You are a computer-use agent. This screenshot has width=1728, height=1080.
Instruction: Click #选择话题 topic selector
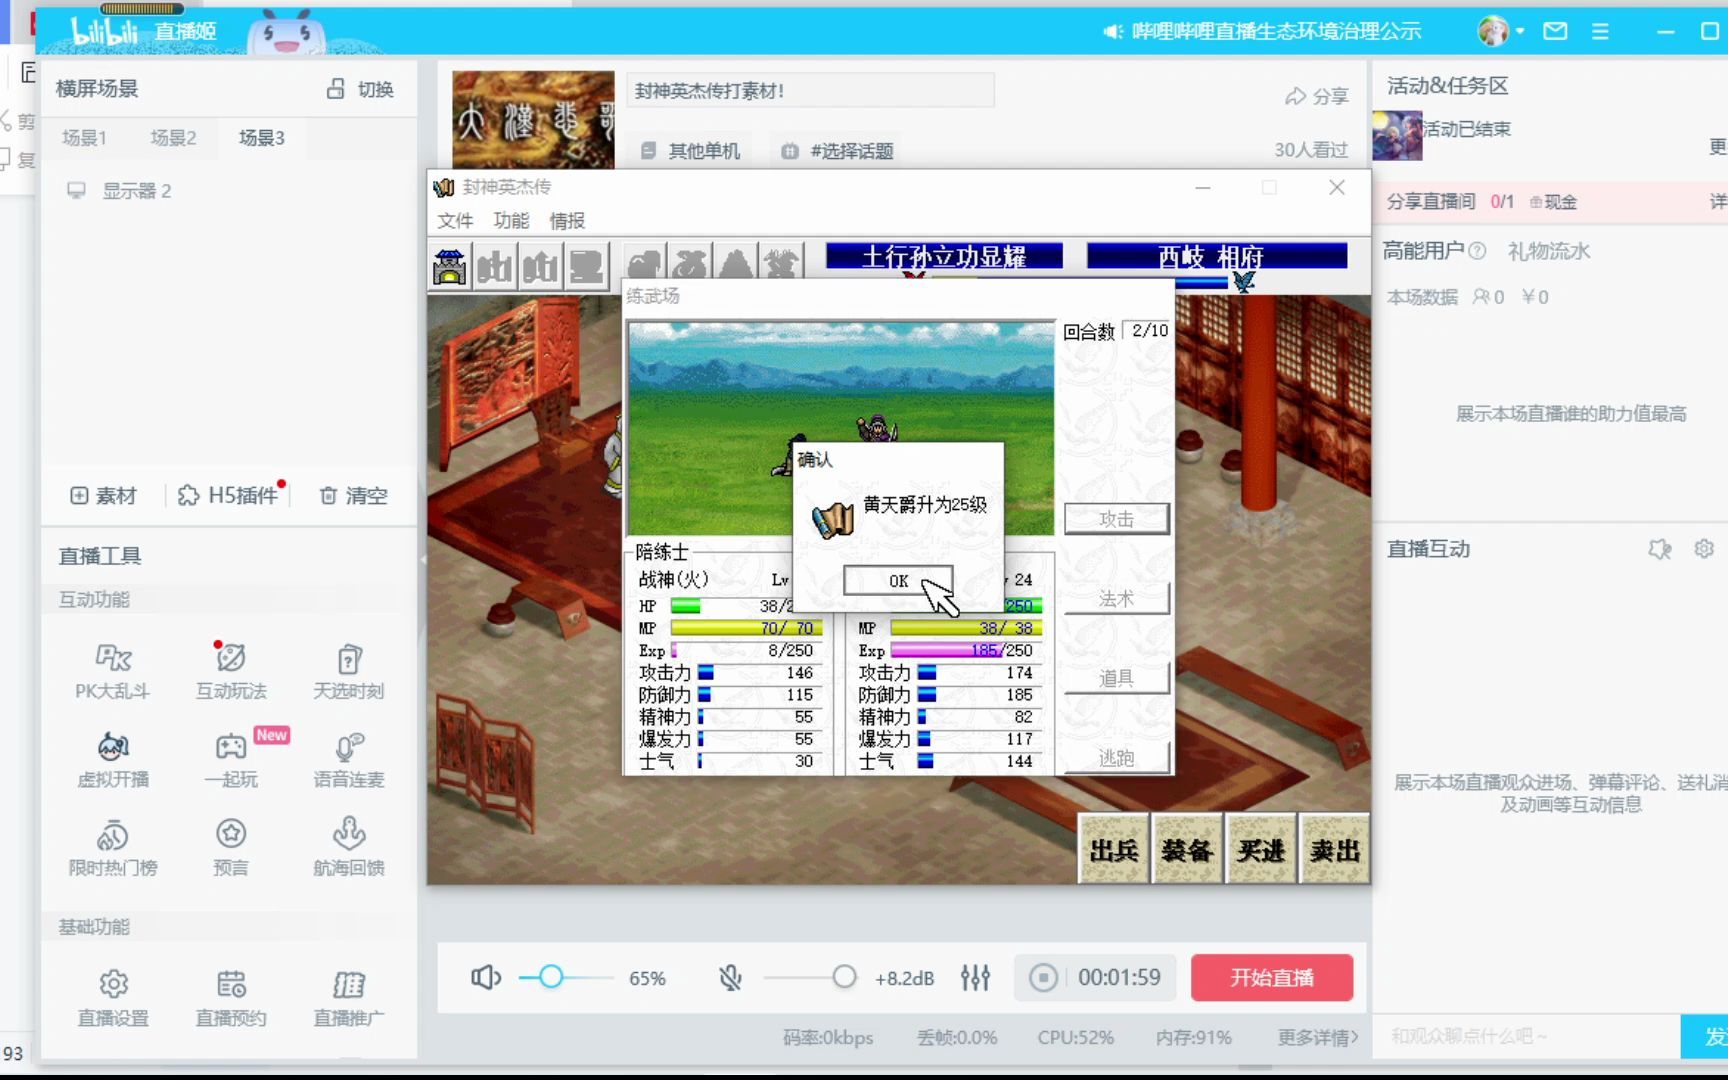(838, 151)
